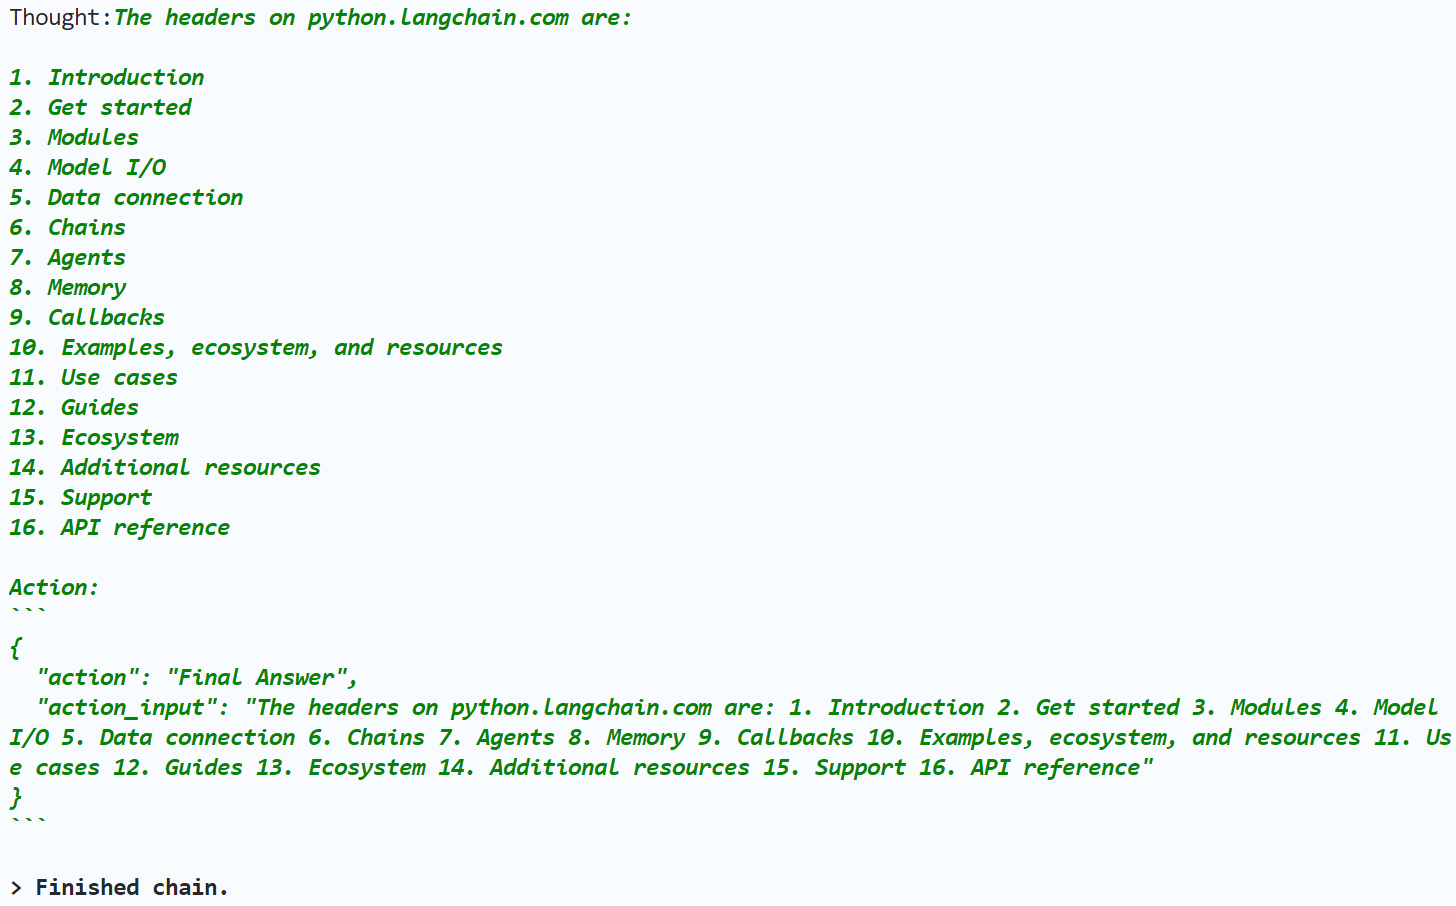Screen dimensions: 1456x906
Task: Click the '> Finished chain.' text
Action: point(120,888)
